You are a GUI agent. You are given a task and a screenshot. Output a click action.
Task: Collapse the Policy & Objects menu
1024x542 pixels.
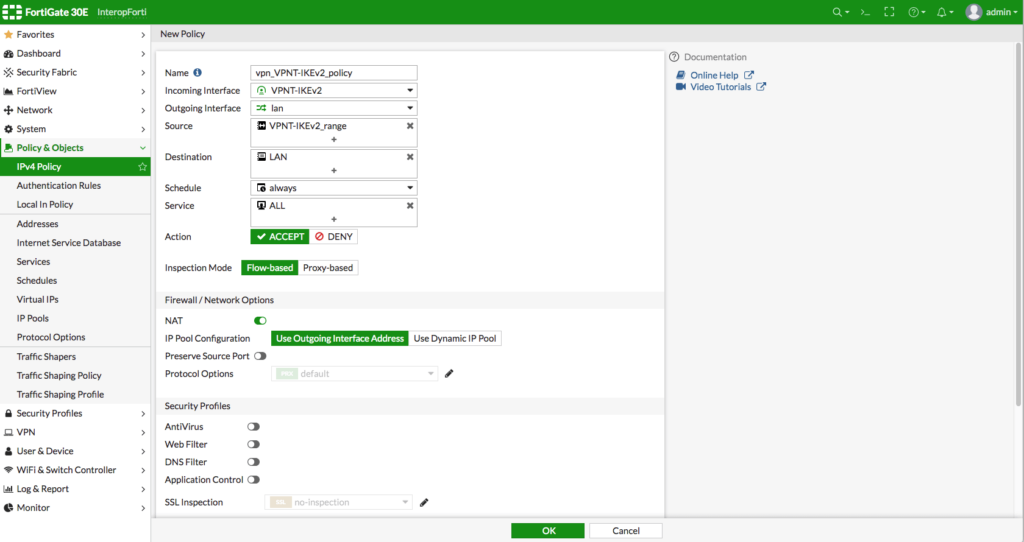75,148
